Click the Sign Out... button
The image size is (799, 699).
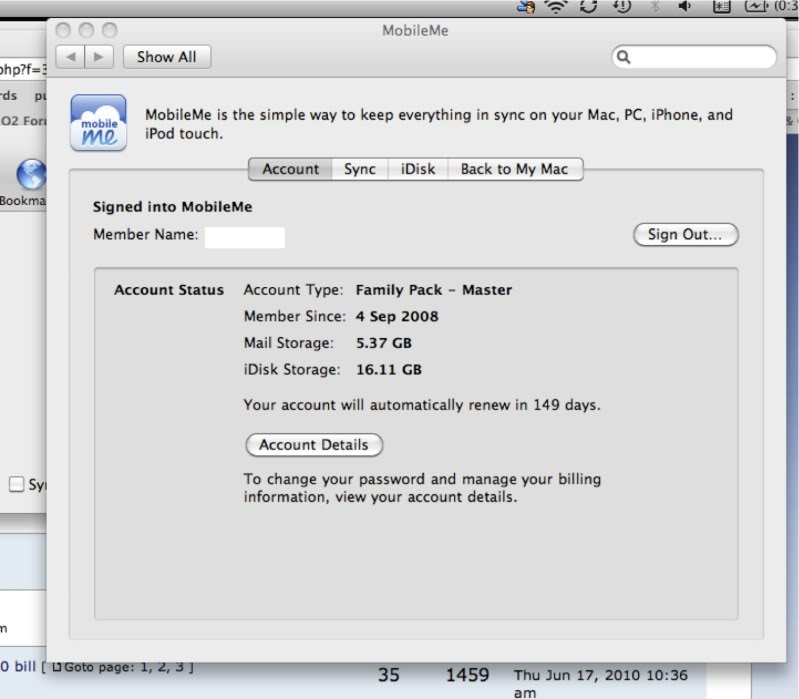[685, 234]
